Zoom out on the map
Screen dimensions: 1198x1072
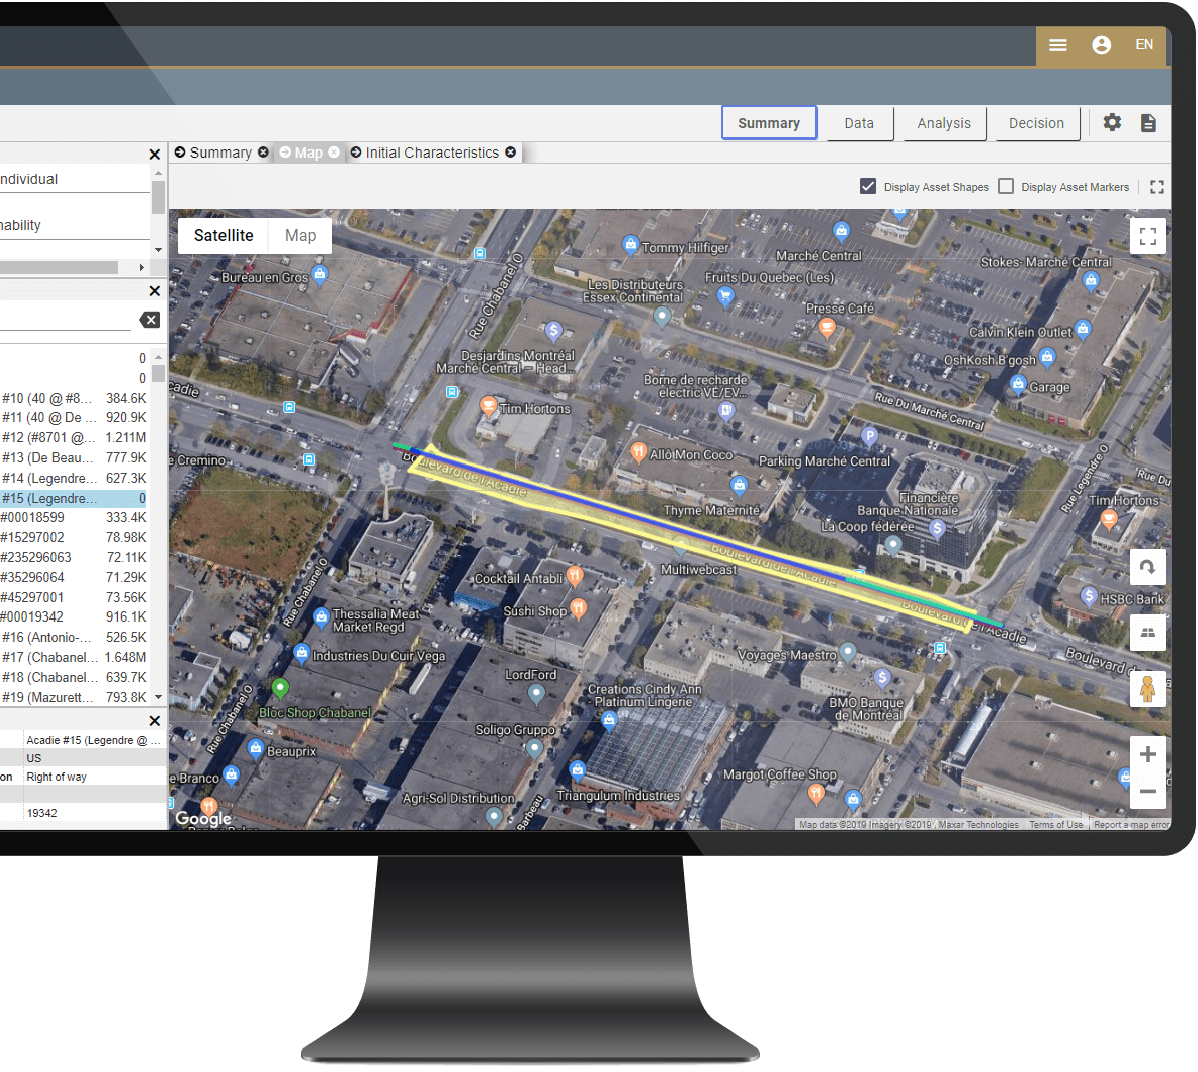pos(1148,792)
